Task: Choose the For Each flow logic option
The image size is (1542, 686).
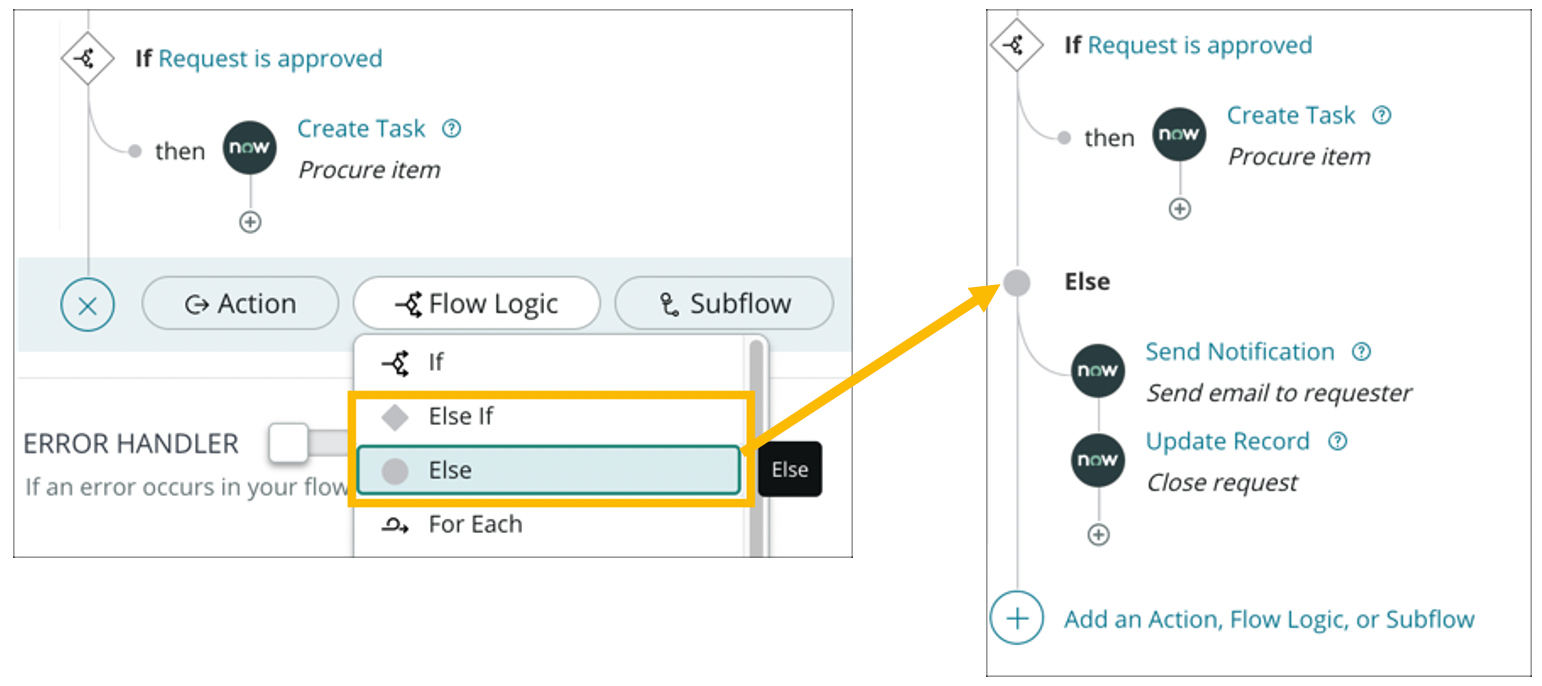Action: coord(478,523)
